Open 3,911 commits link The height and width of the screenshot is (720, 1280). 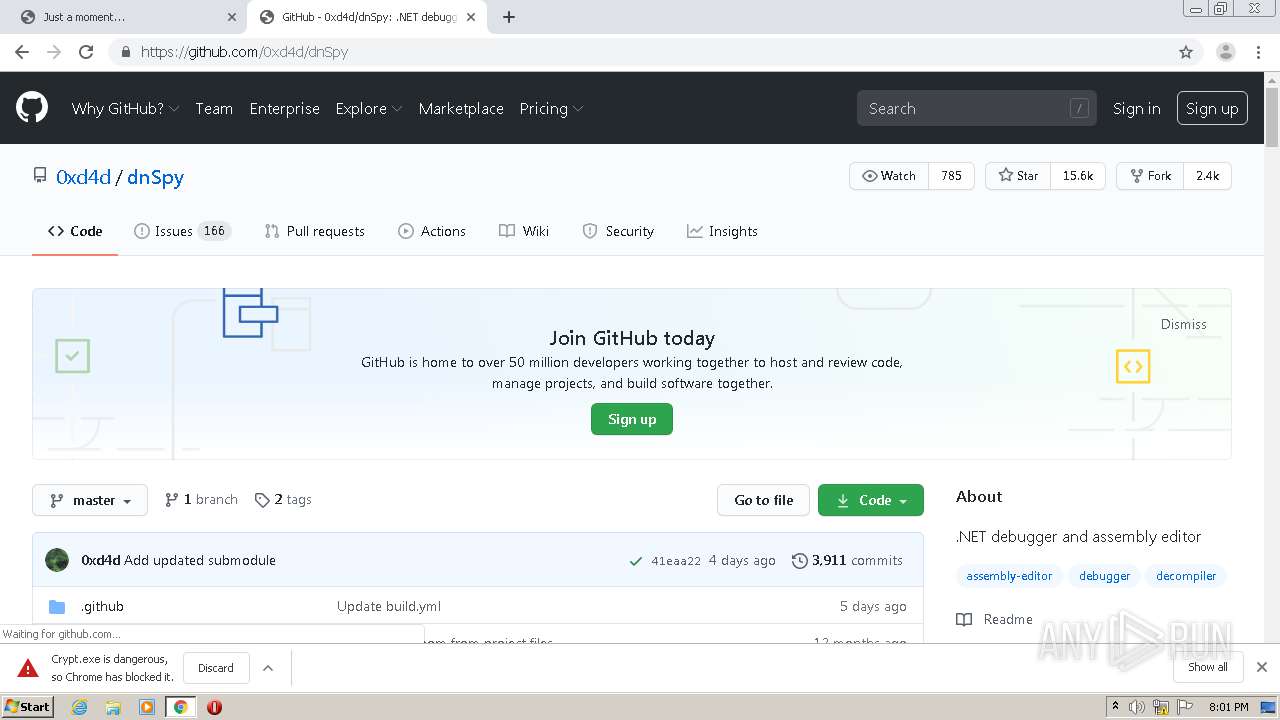[x=847, y=561]
